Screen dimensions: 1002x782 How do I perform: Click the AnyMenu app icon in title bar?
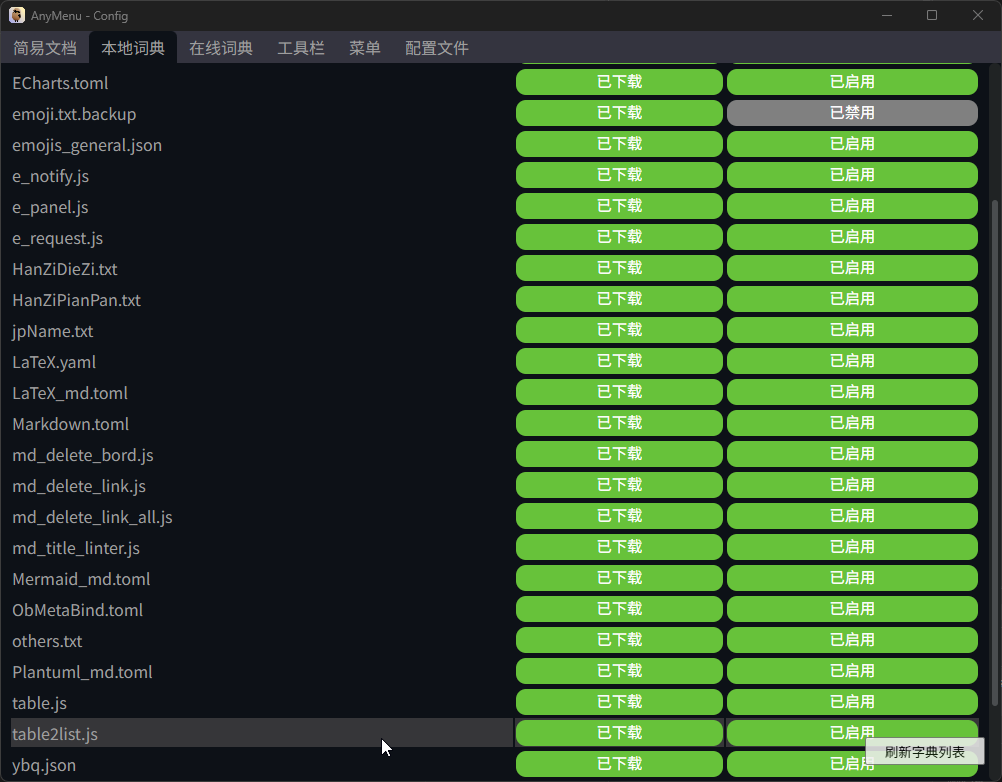click(x=17, y=15)
